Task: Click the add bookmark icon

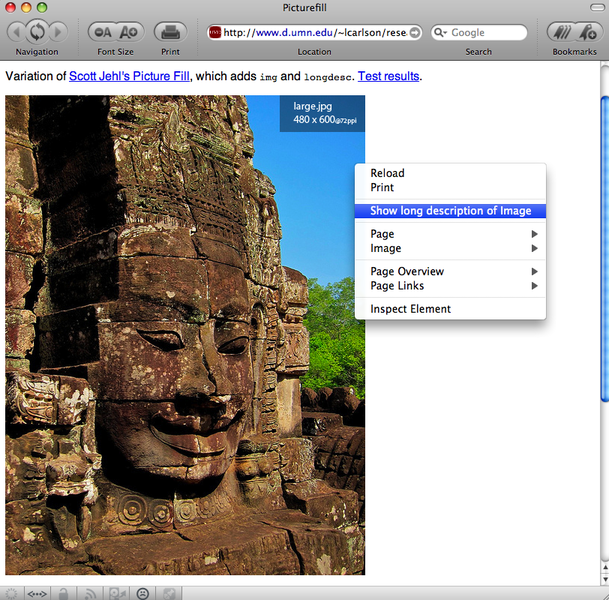Action: (586, 32)
